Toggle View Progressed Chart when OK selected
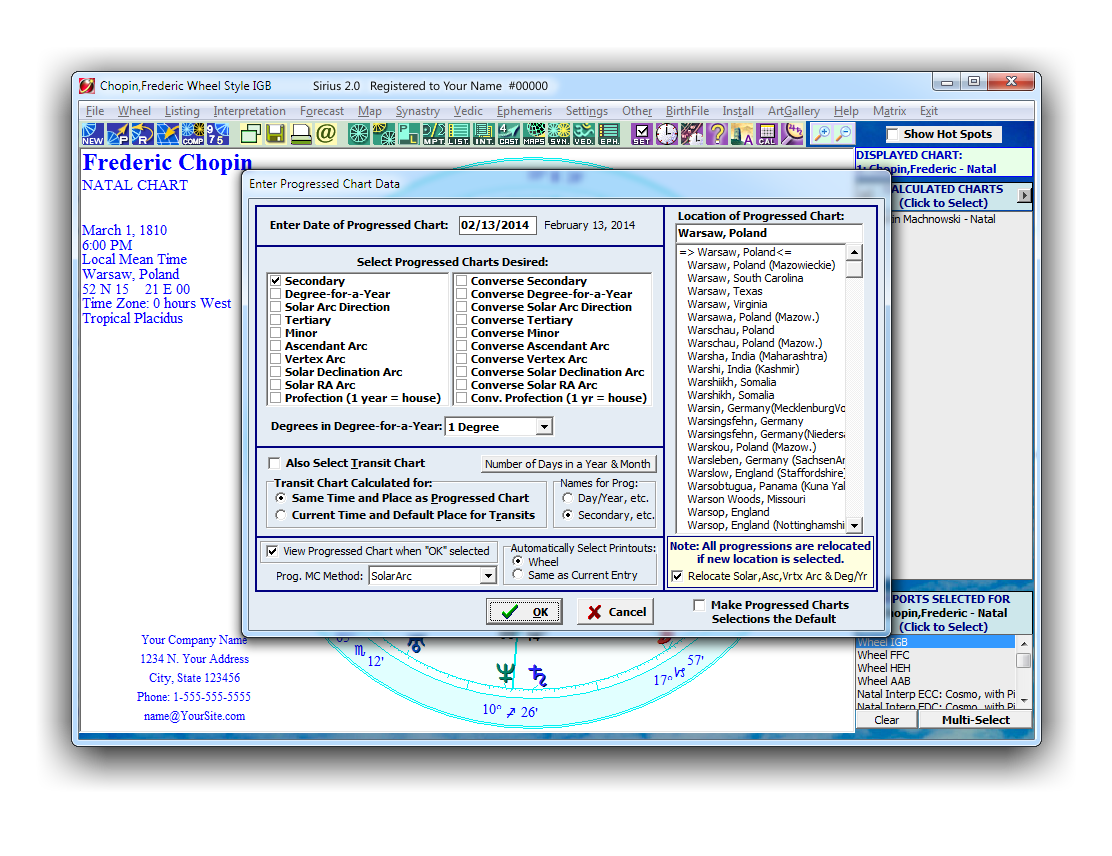The width and height of the screenshot is (1112, 856). pos(272,551)
